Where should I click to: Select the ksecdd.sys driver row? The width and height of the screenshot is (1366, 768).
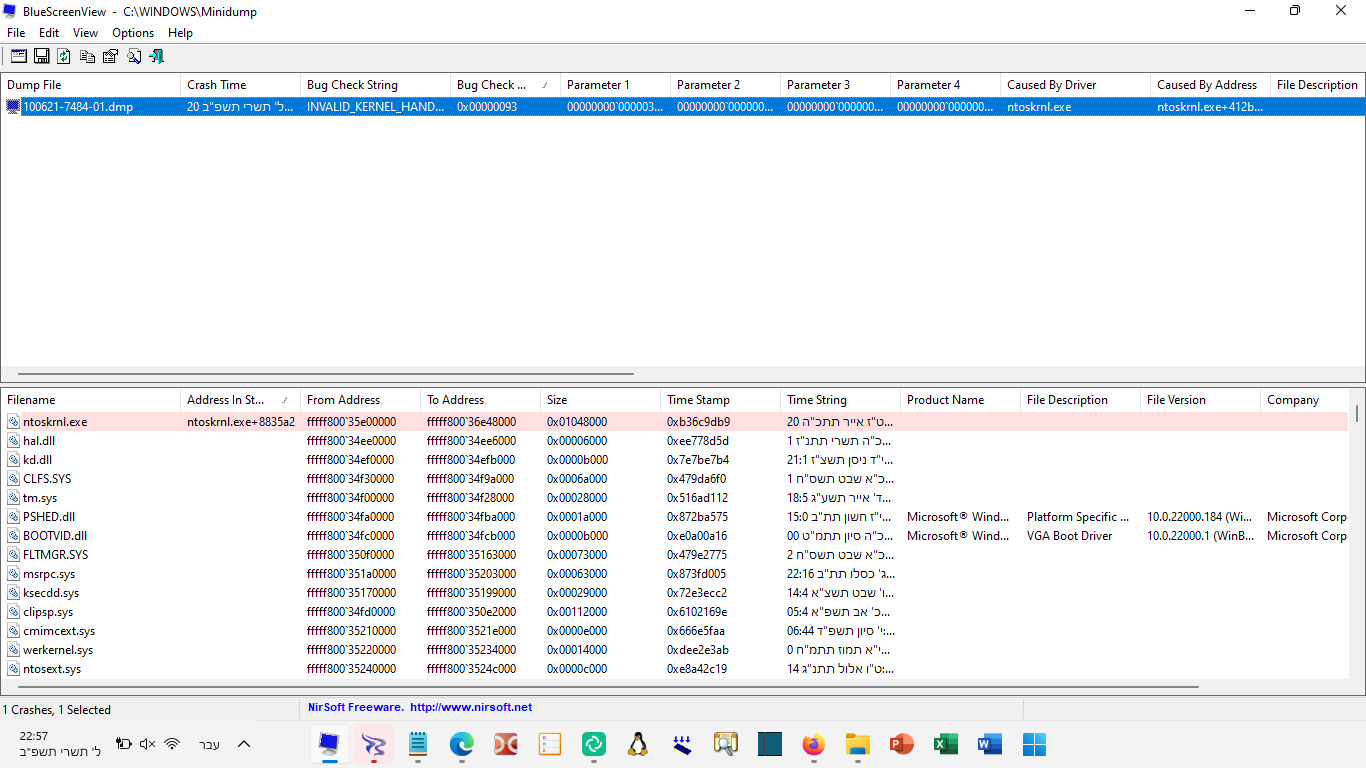pyautogui.click(x=674, y=593)
